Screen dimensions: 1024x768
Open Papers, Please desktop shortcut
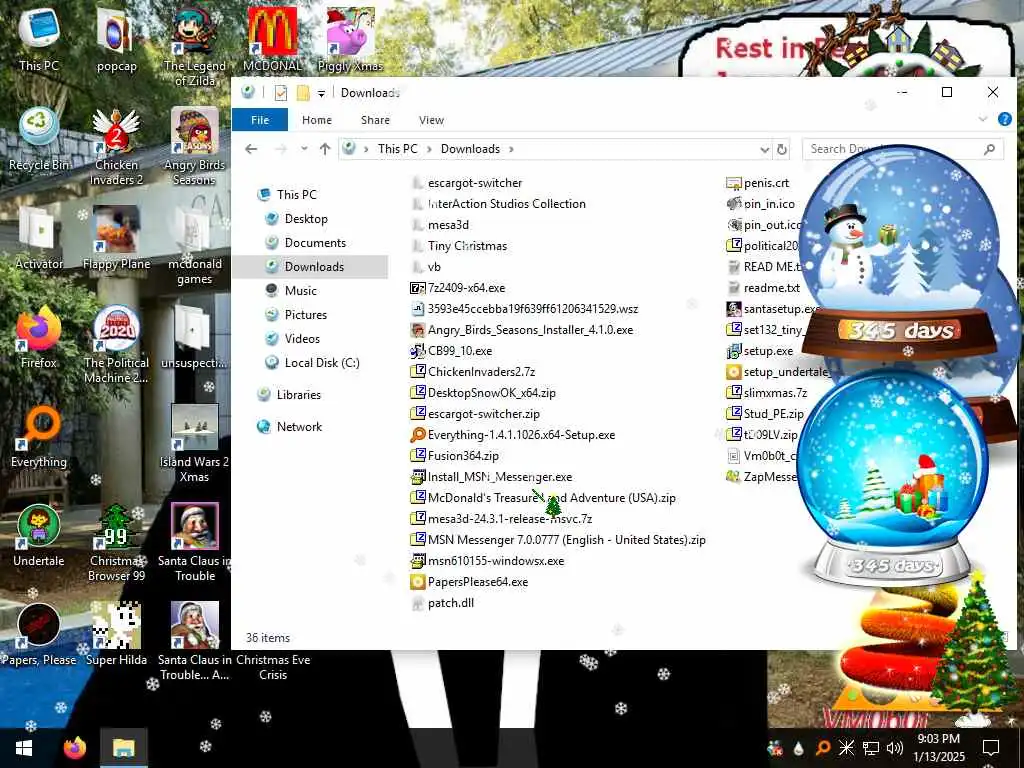(x=39, y=635)
